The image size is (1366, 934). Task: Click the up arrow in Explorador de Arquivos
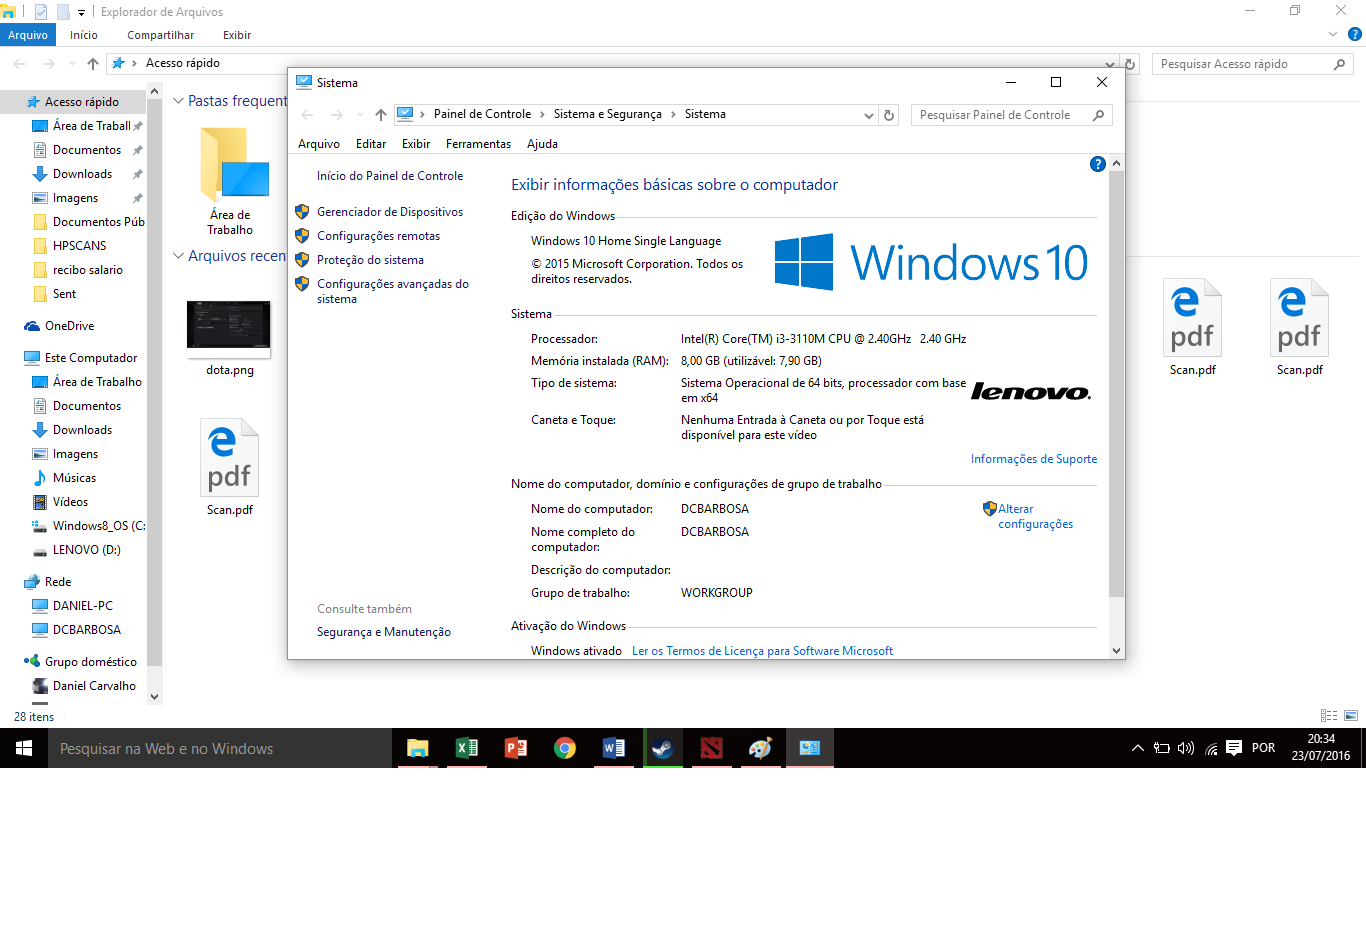pyautogui.click(x=93, y=64)
